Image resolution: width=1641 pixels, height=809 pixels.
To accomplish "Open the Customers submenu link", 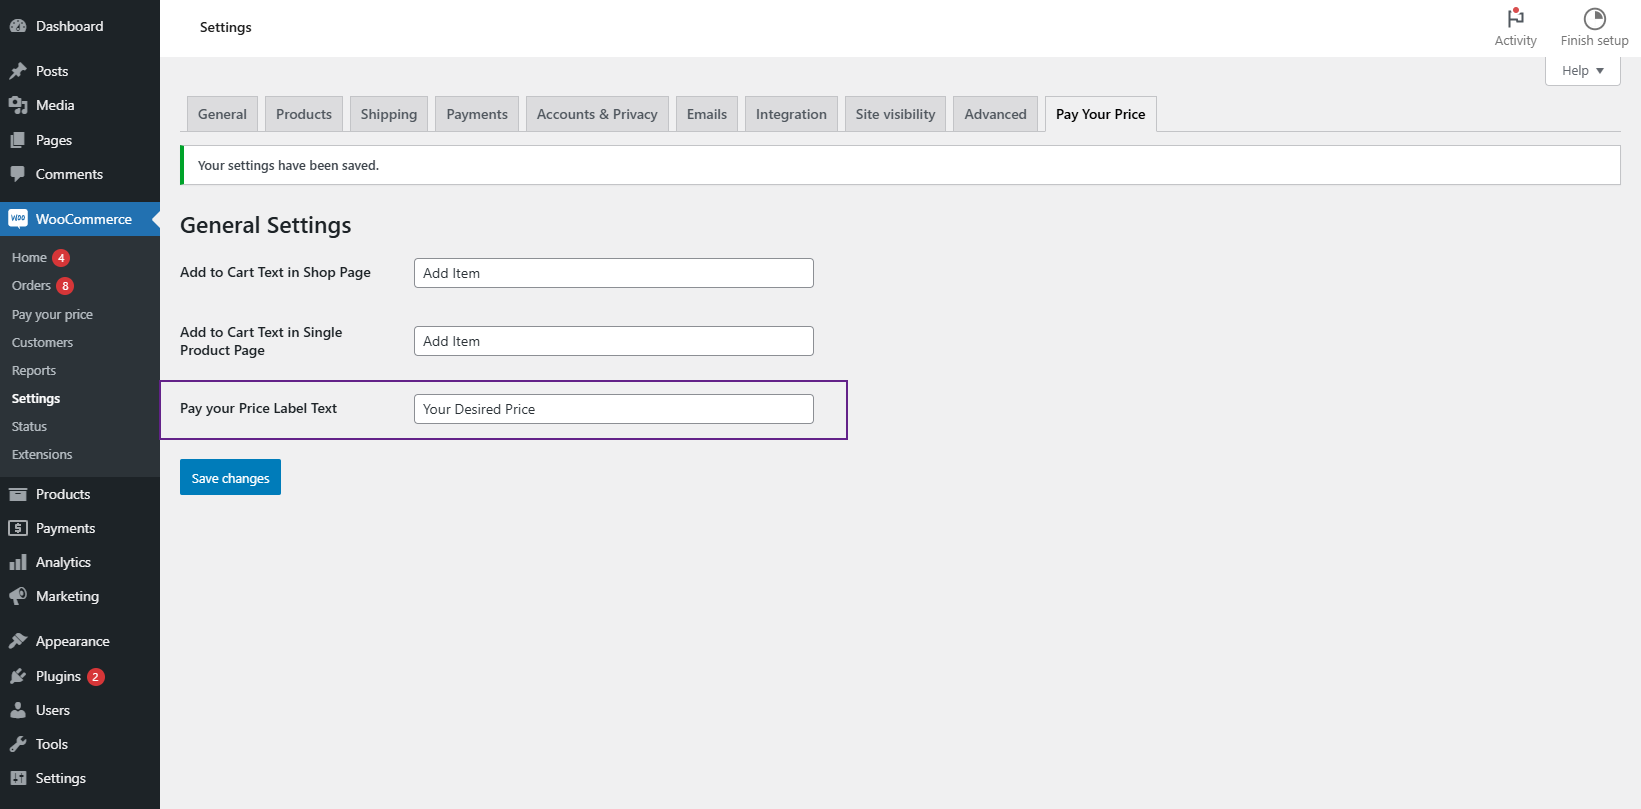I will 42,342.
